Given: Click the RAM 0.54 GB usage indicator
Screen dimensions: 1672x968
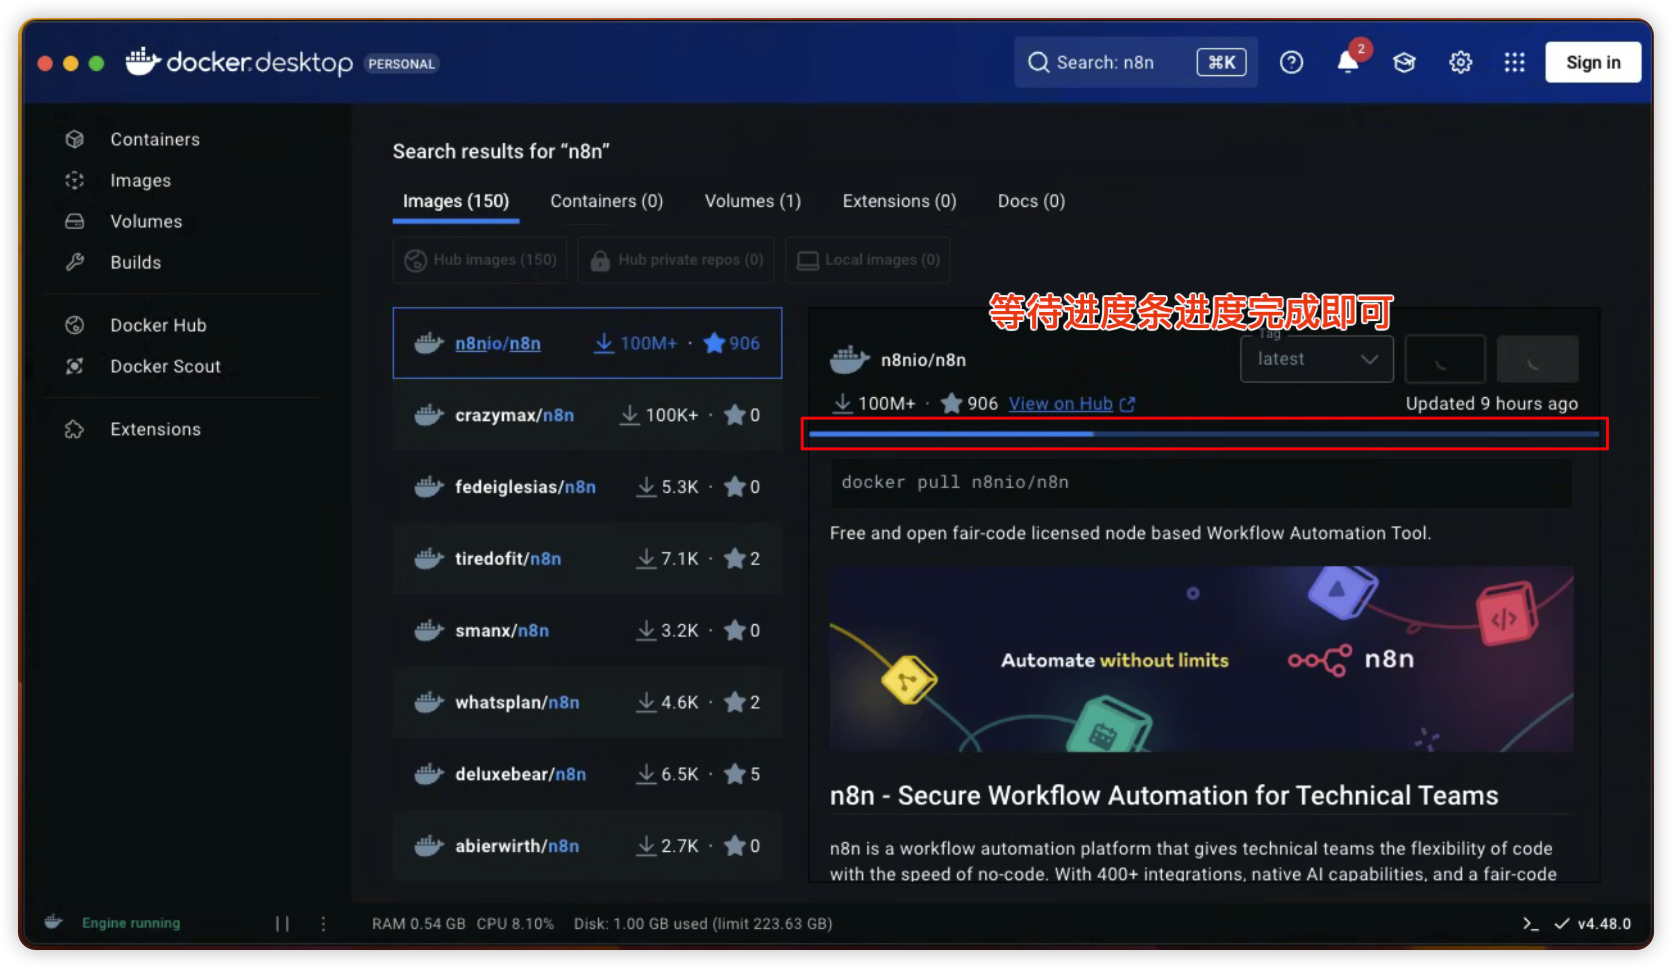Looking at the screenshot, I should point(419,924).
